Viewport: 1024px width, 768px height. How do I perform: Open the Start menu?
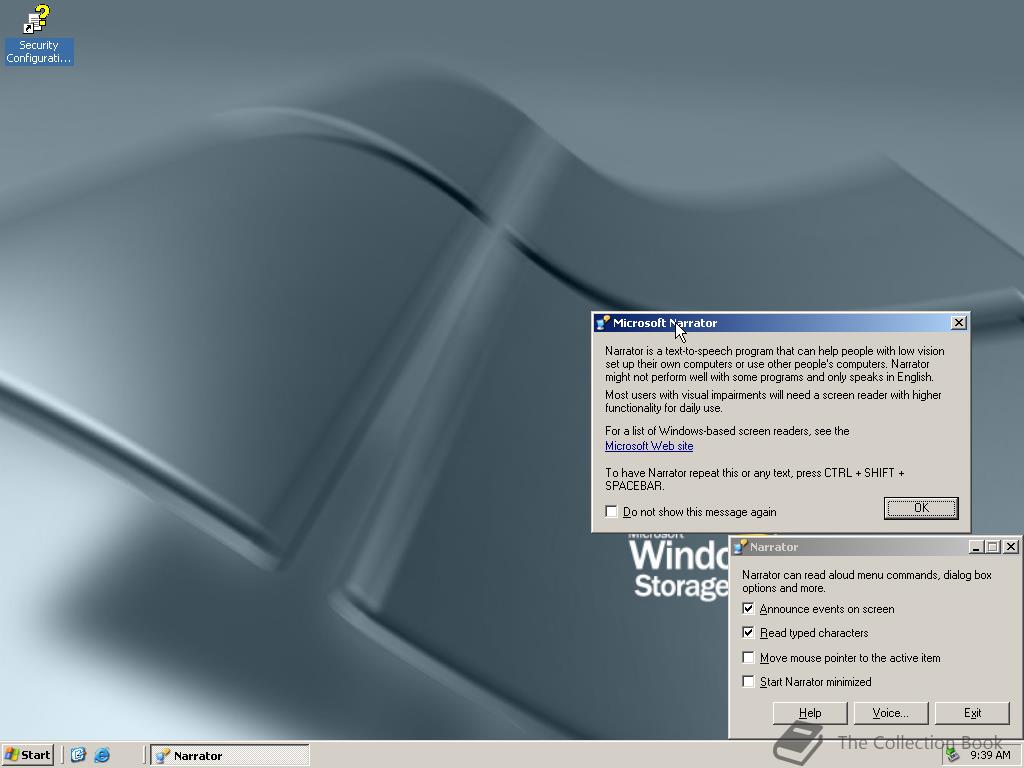[28, 755]
